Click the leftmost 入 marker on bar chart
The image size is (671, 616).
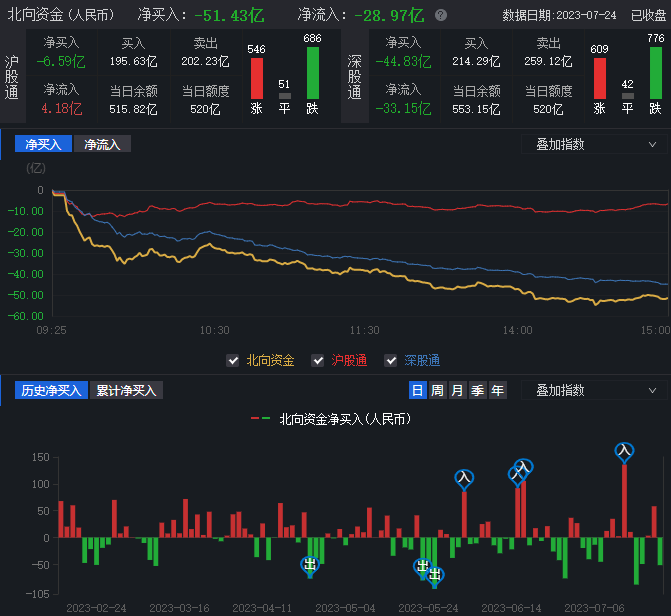(464, 479)
